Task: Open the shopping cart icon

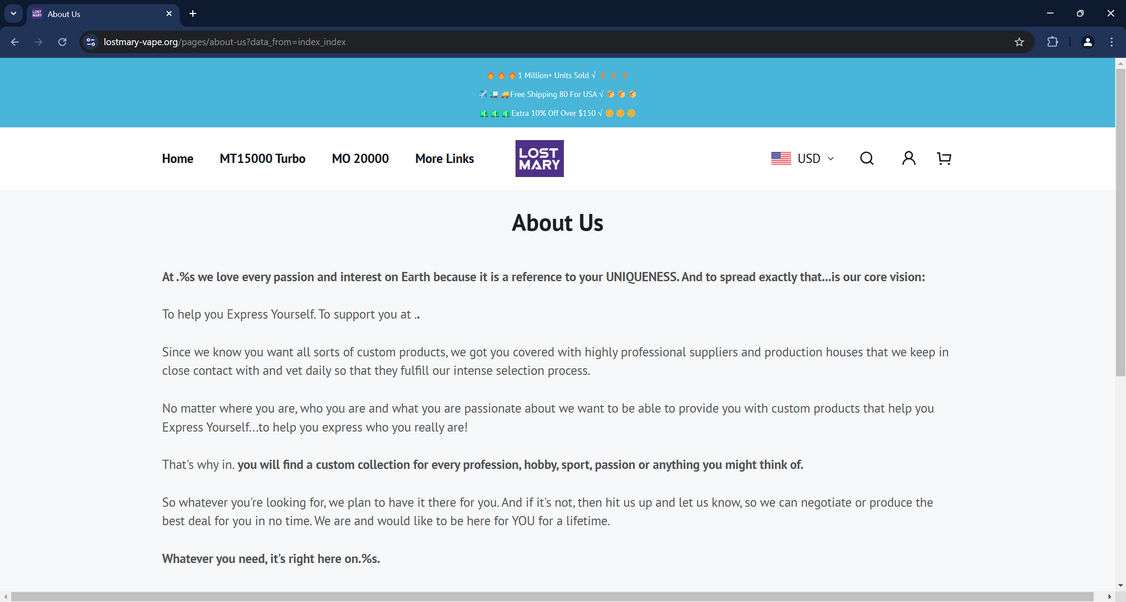Action: tap(944, 158)
